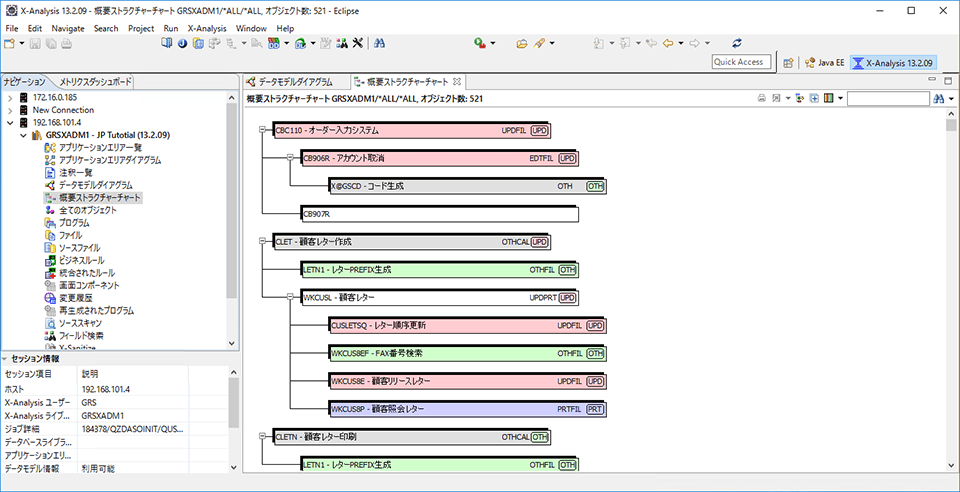
Task: Minimize the chart editor view
Action: pos(933,81)
